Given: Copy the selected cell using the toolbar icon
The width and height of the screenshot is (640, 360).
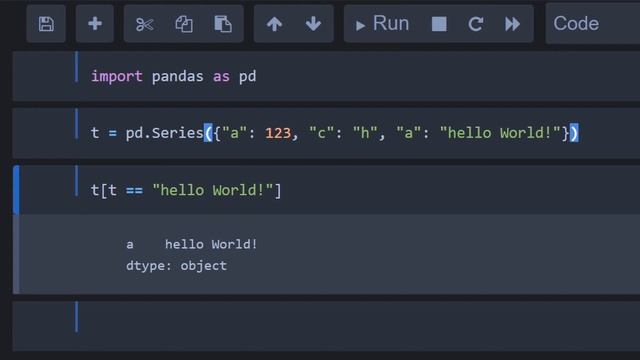Looking at the screenshot, I should 184,24.
